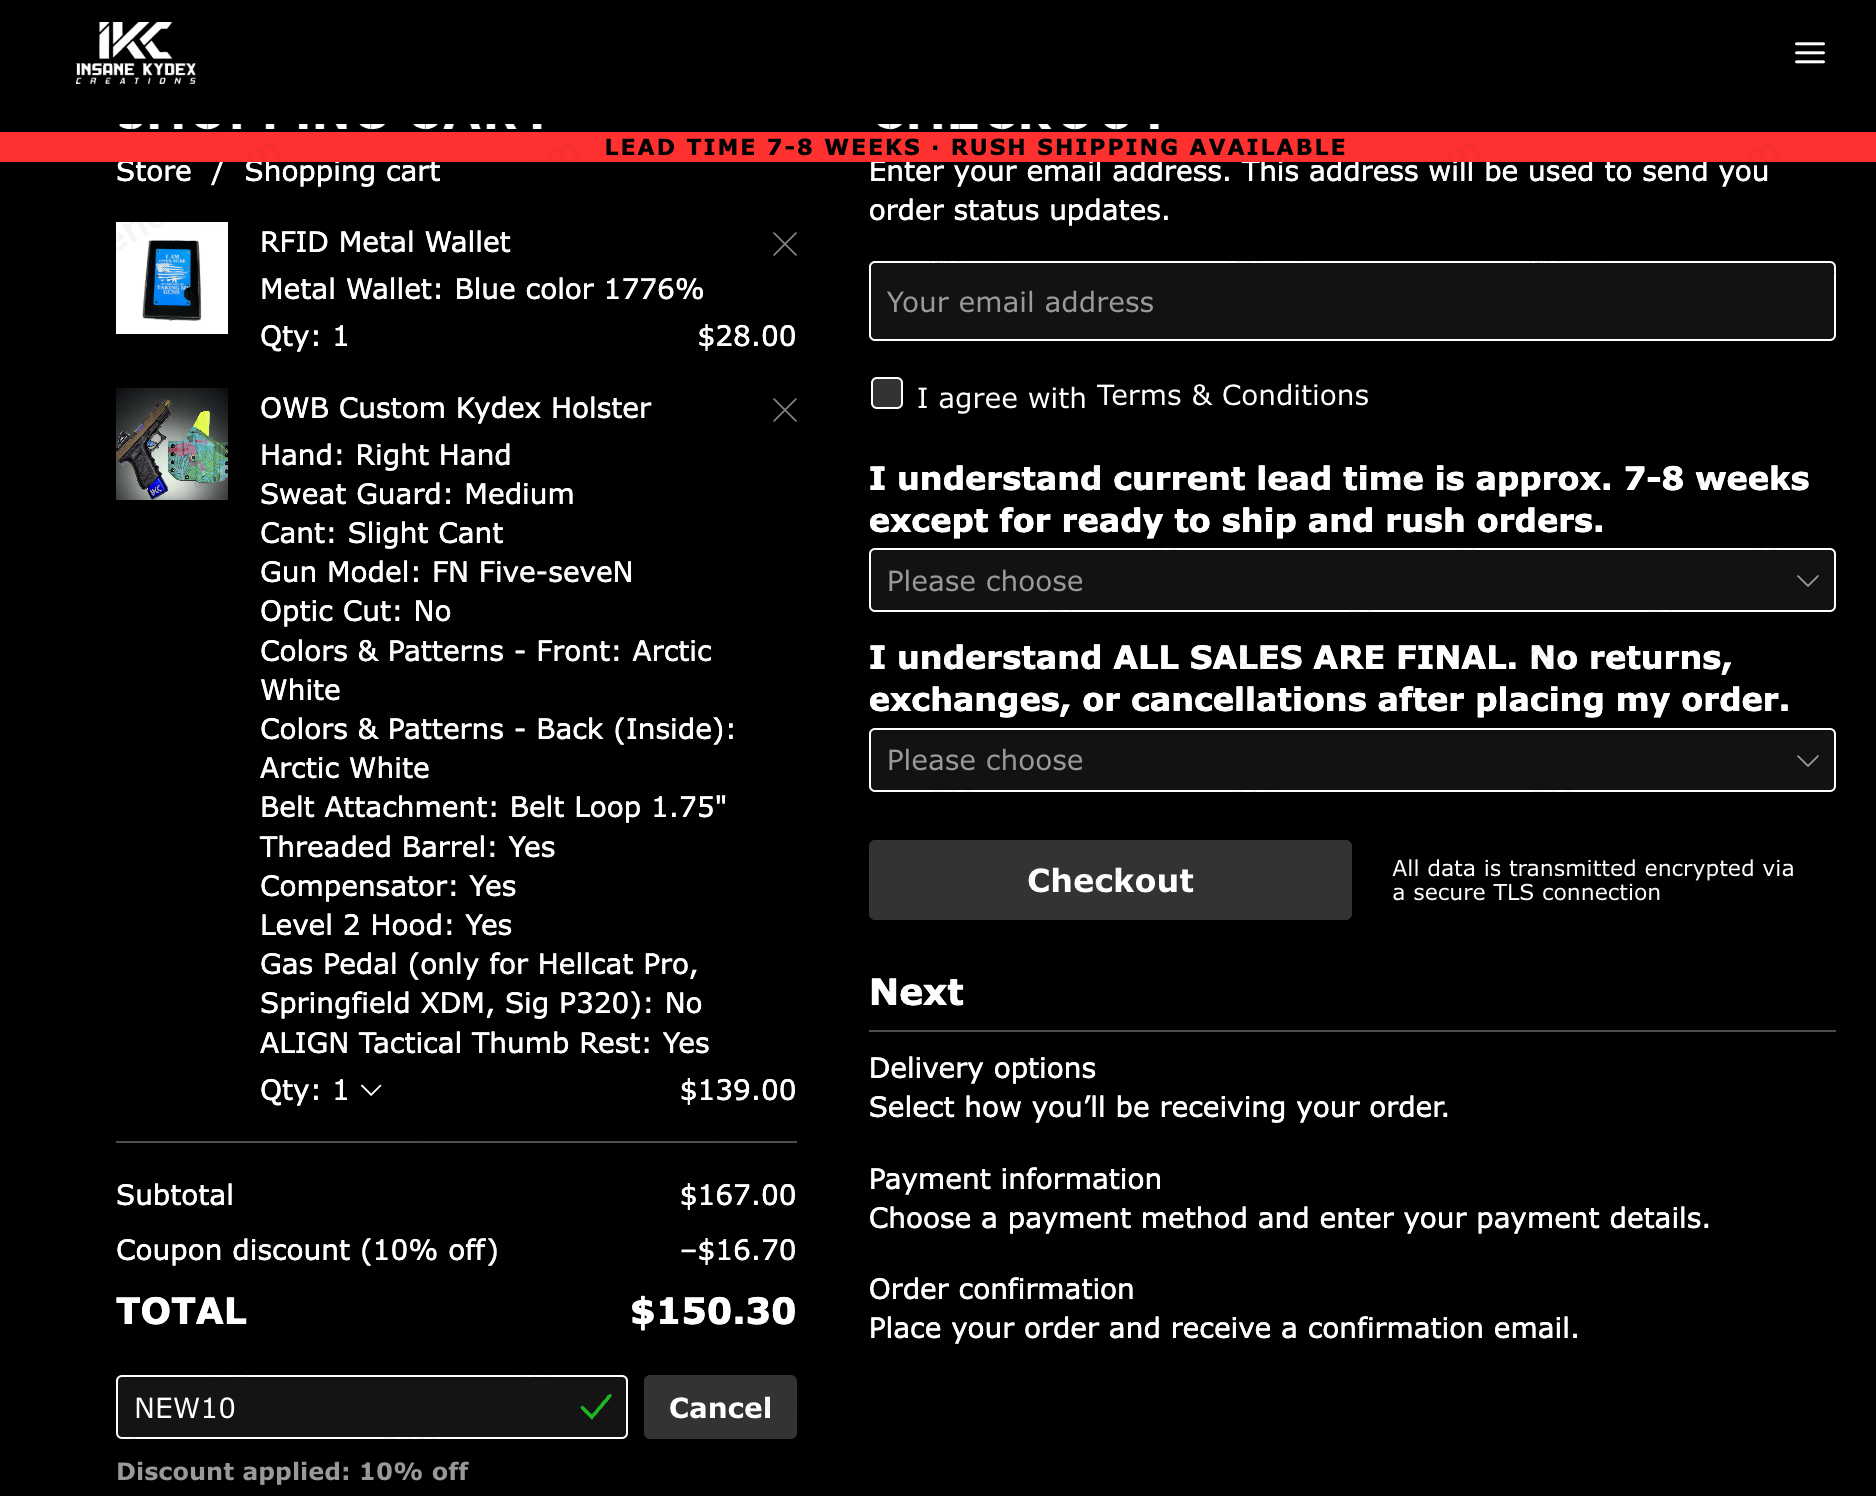
Task: Open the Terms & Conditions link
Action: (x=1232, y=395)
